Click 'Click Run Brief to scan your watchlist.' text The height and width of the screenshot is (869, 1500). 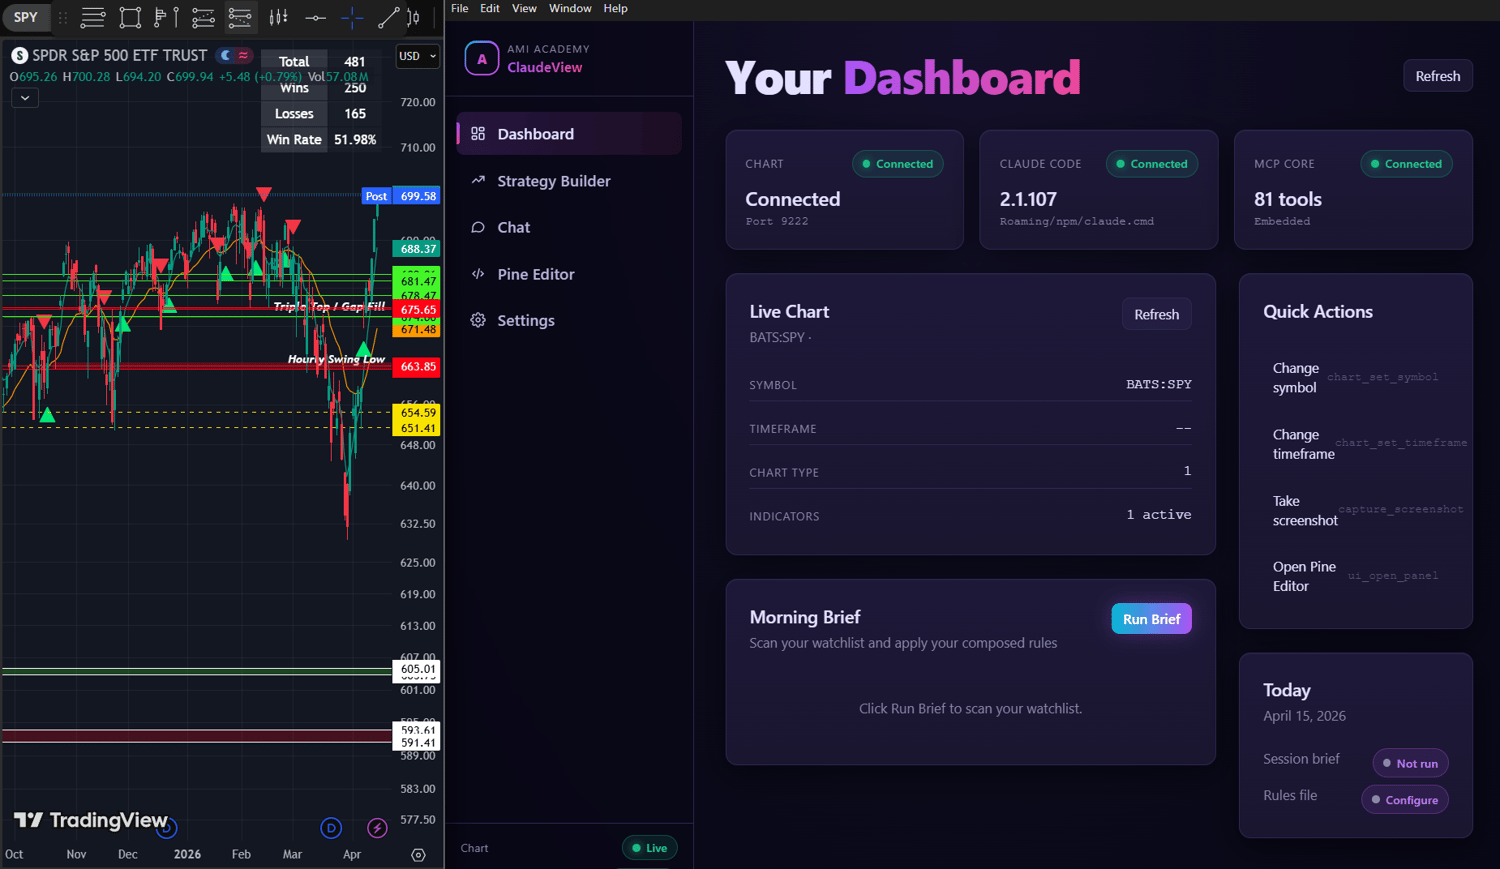(x=970, y=708)
